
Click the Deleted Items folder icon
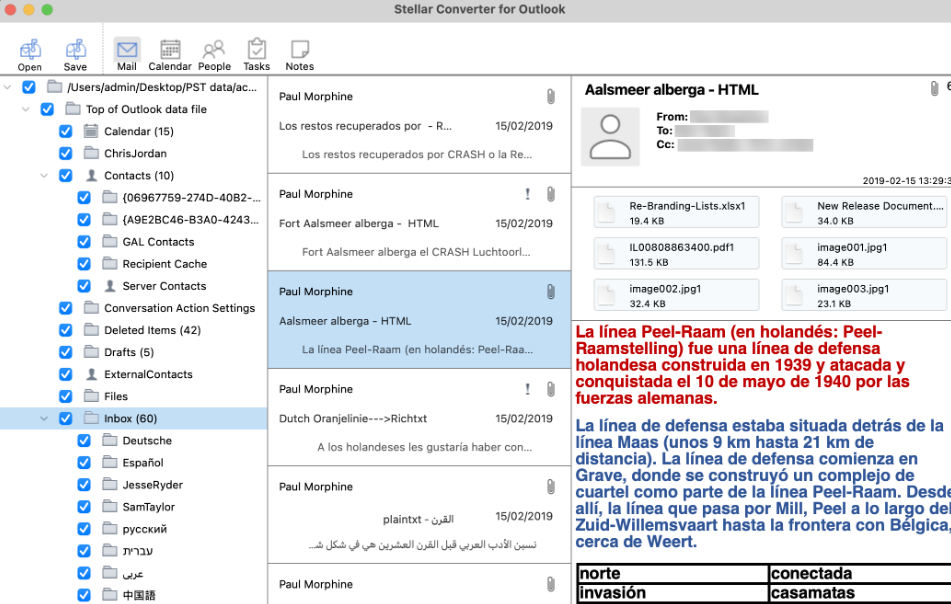(x=91, y=330)
